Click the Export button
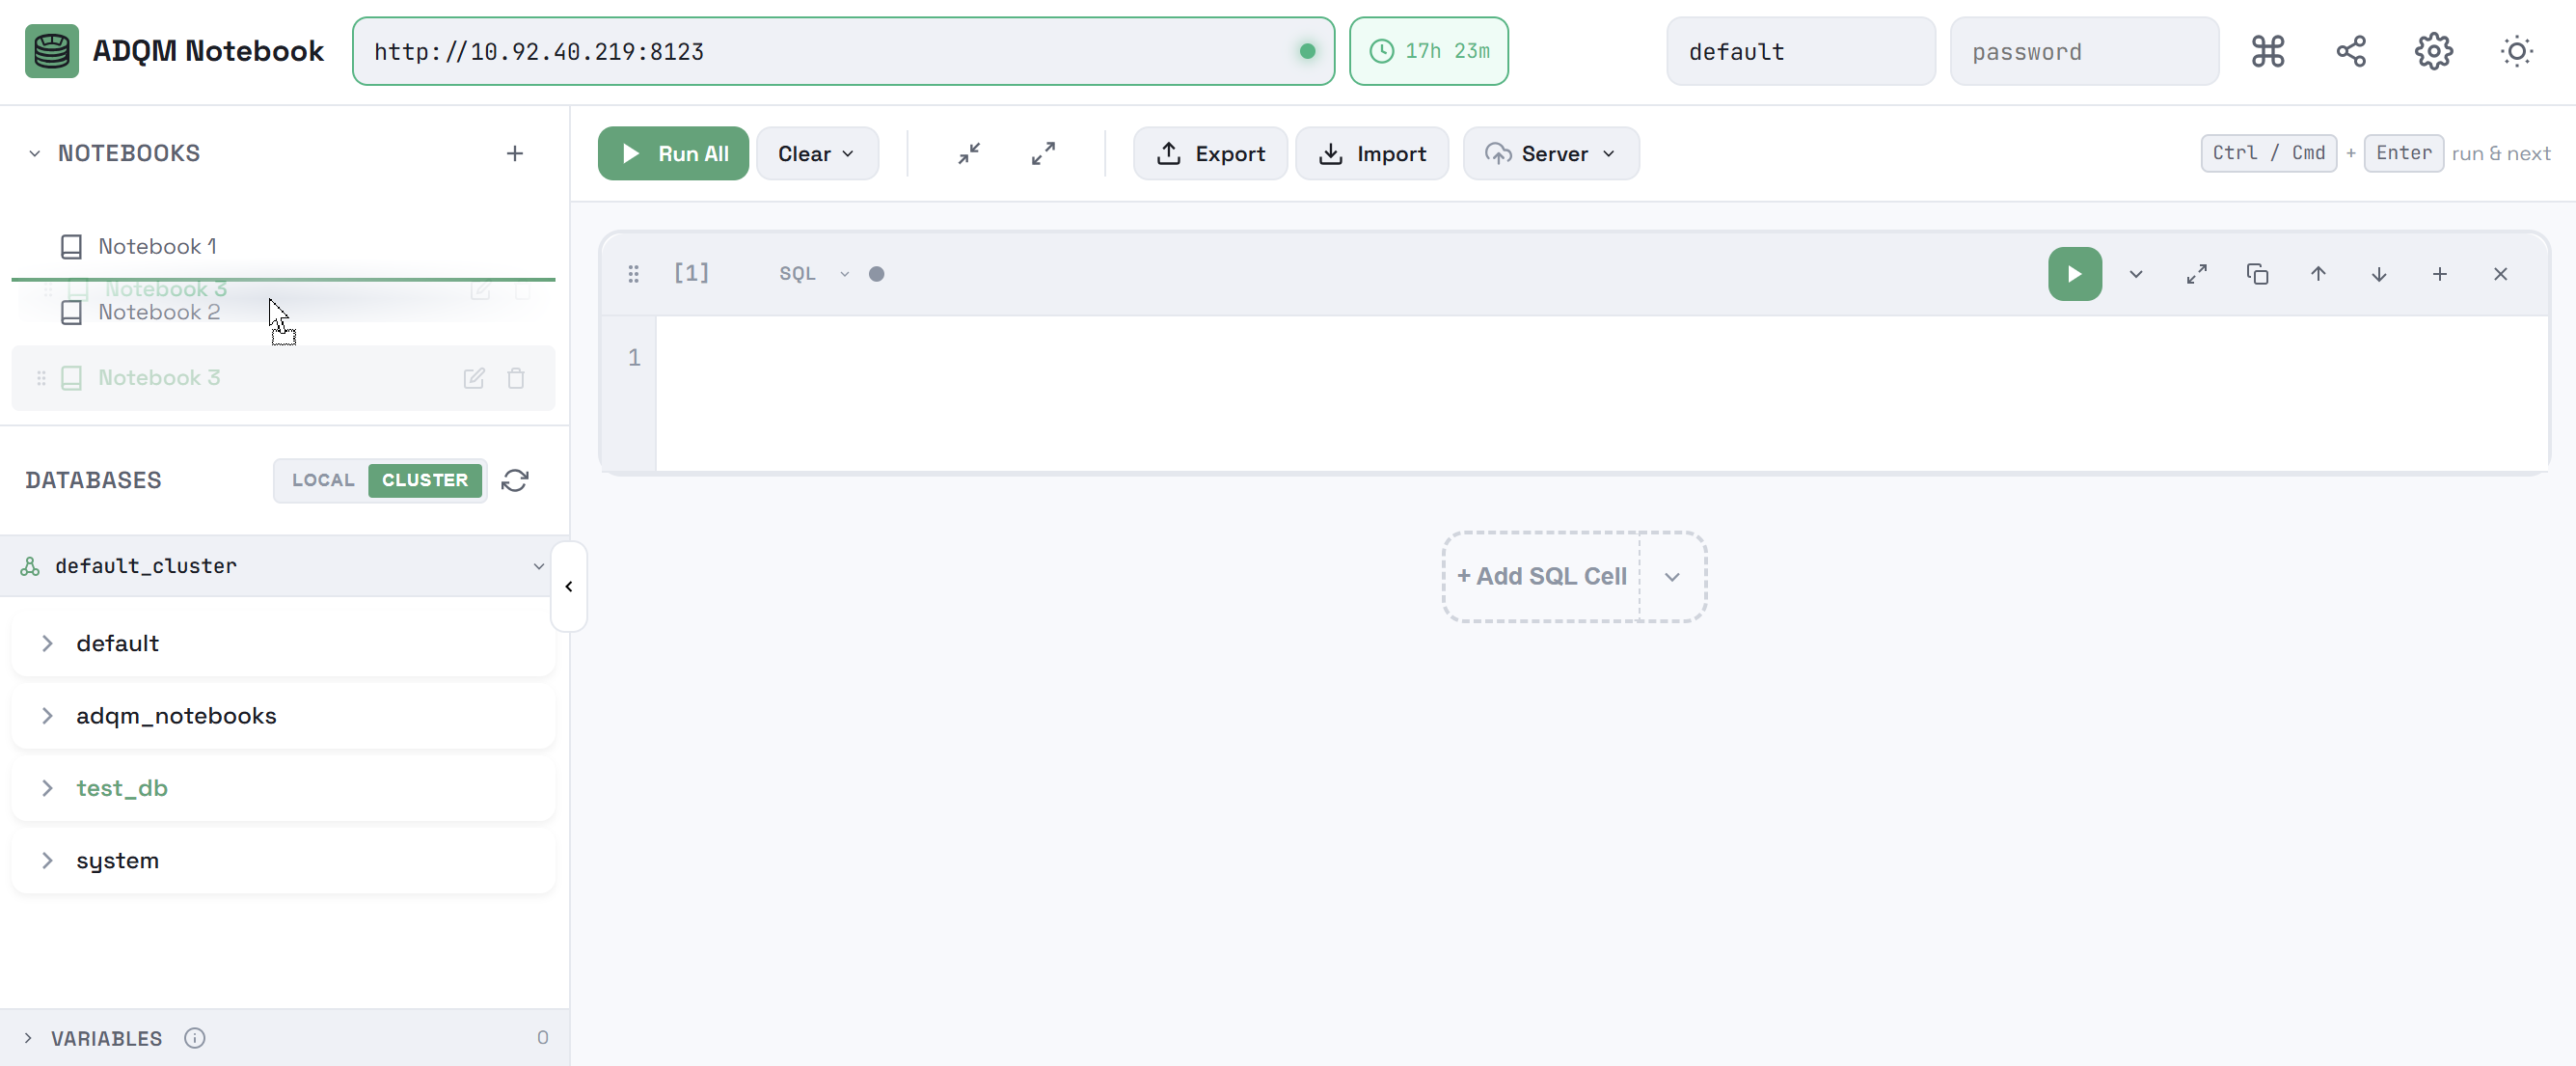The height and width of the screenshot is (1066, 2576). [x=1210, y=154]
